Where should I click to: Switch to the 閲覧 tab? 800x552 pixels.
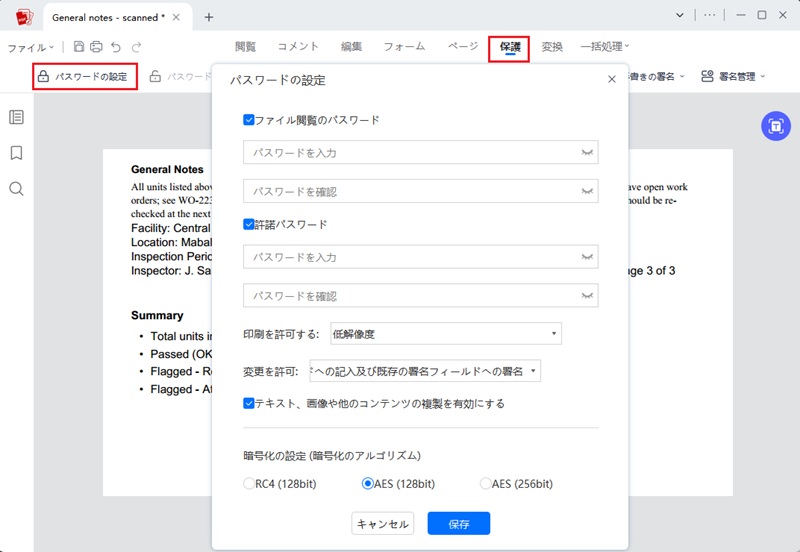245,46
